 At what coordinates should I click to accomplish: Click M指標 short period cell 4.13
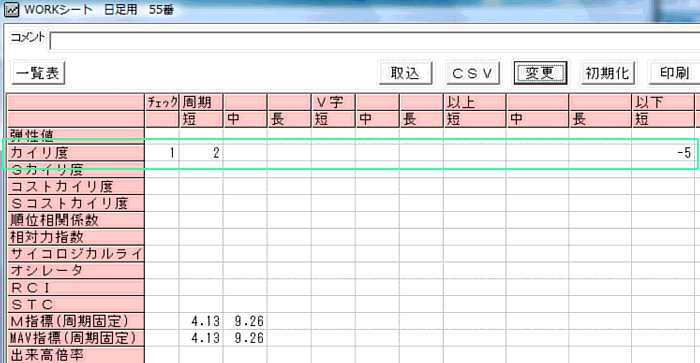click(201, 321)
